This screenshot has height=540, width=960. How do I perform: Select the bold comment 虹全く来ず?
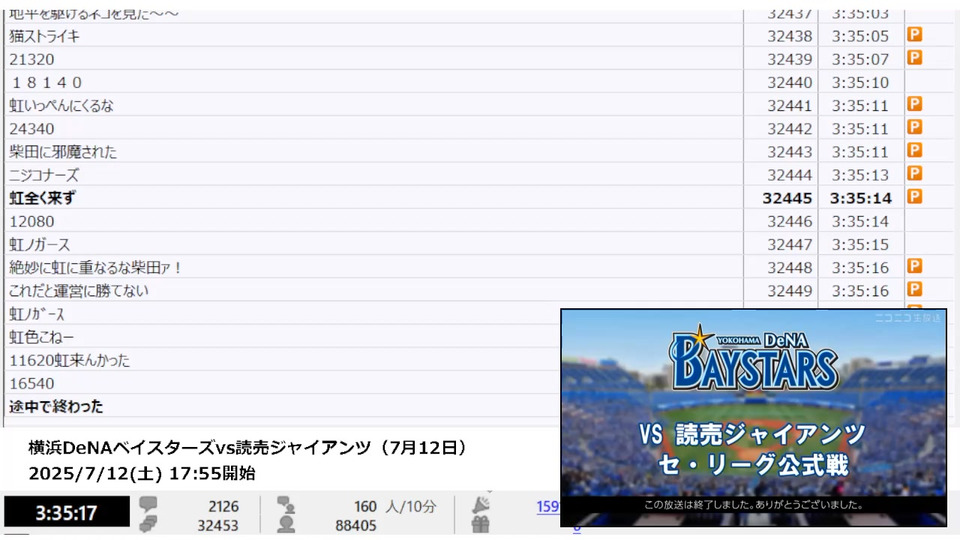tap(42, 198)
